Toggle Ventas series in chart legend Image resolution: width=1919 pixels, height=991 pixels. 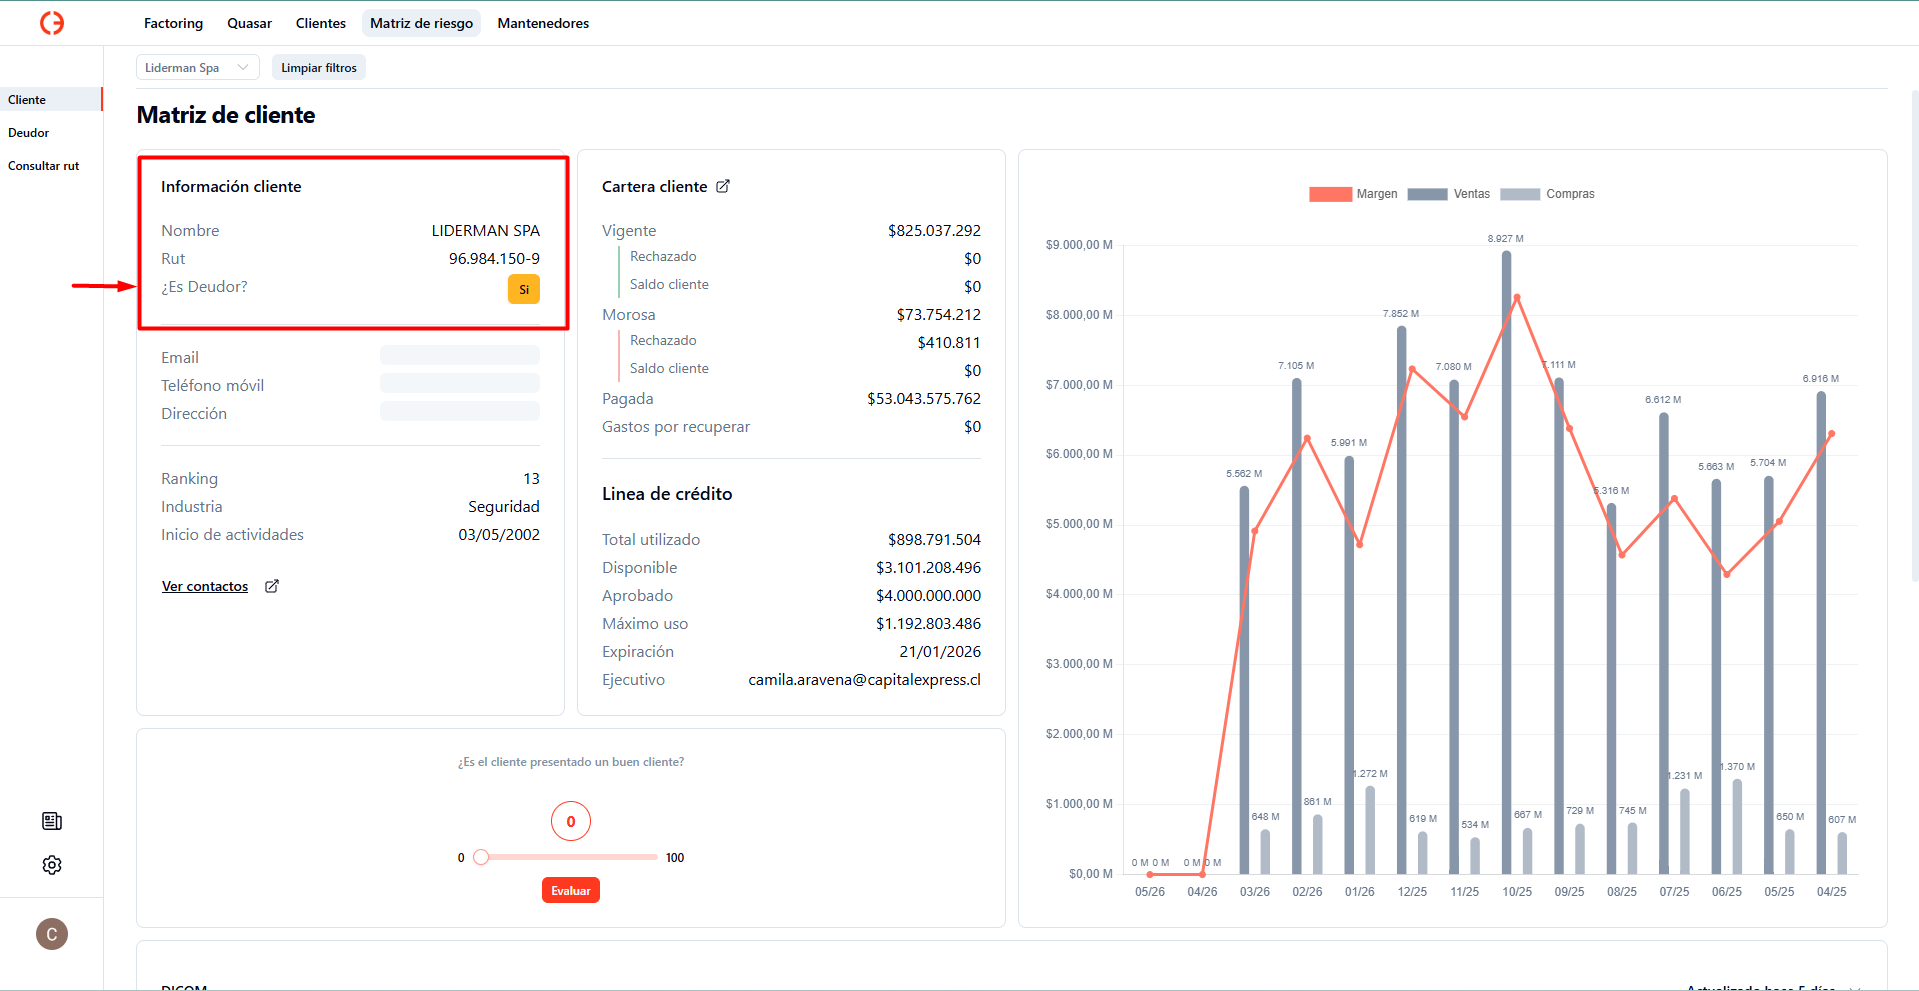(1448, 194)
